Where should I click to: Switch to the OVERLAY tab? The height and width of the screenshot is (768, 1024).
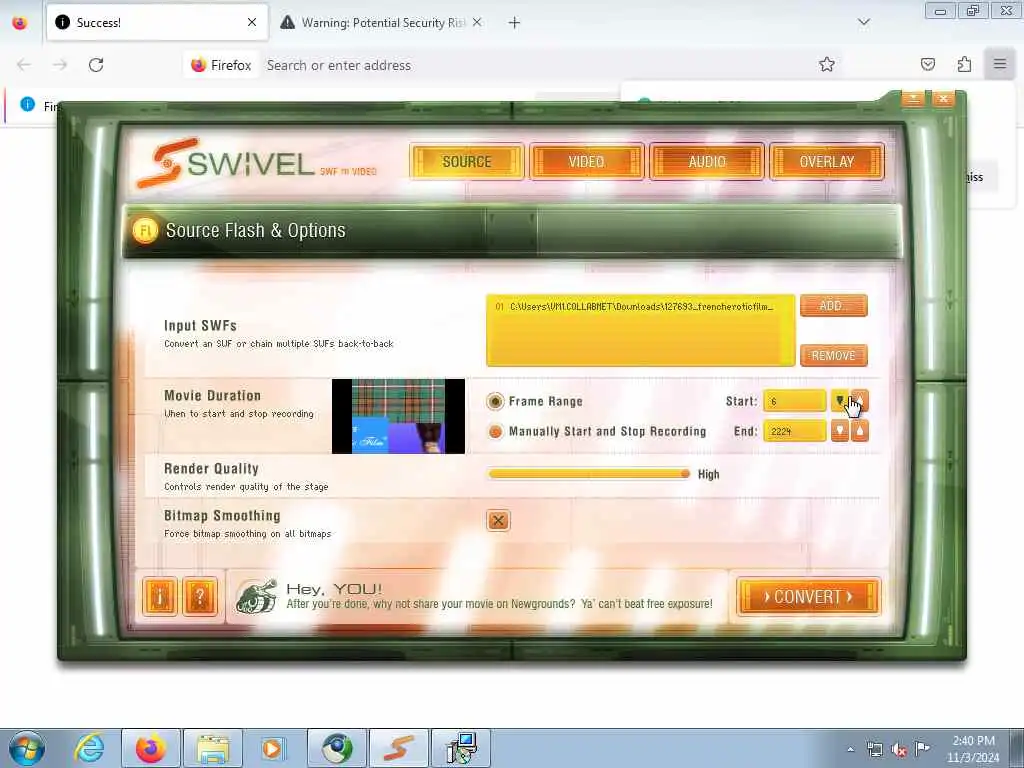pyautogui.click(x=827, y=161)
